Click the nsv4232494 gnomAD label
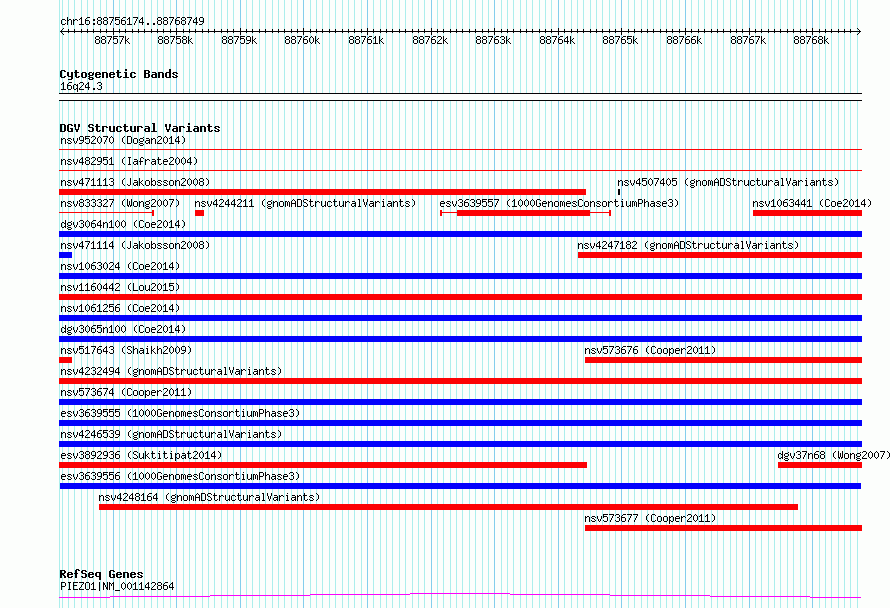This screenshot has height=608, width=890. (x=171, y=371)
